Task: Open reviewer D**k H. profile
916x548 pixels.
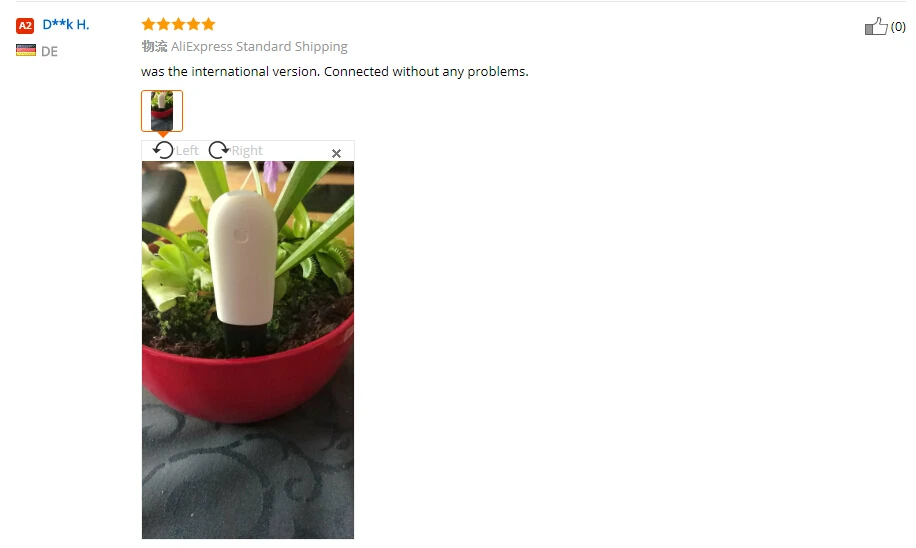Action: (66, 25)
